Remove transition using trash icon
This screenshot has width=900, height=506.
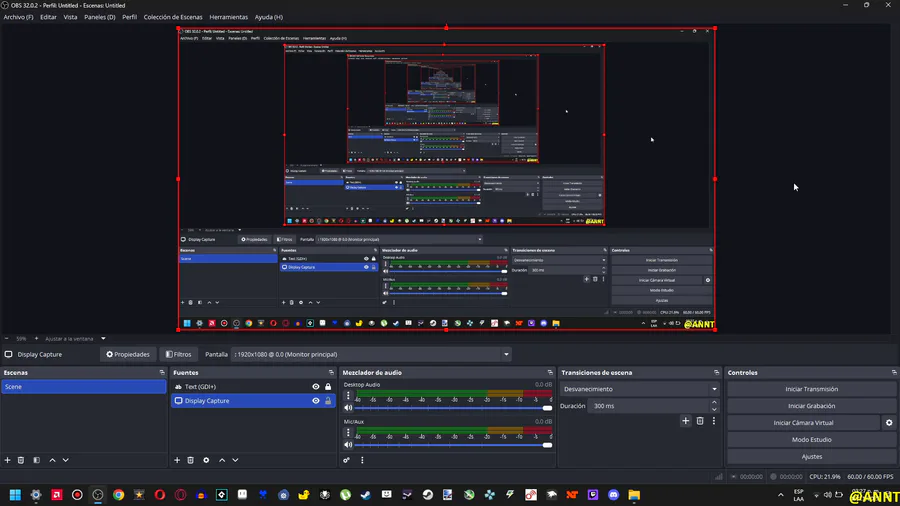[700, 421]
